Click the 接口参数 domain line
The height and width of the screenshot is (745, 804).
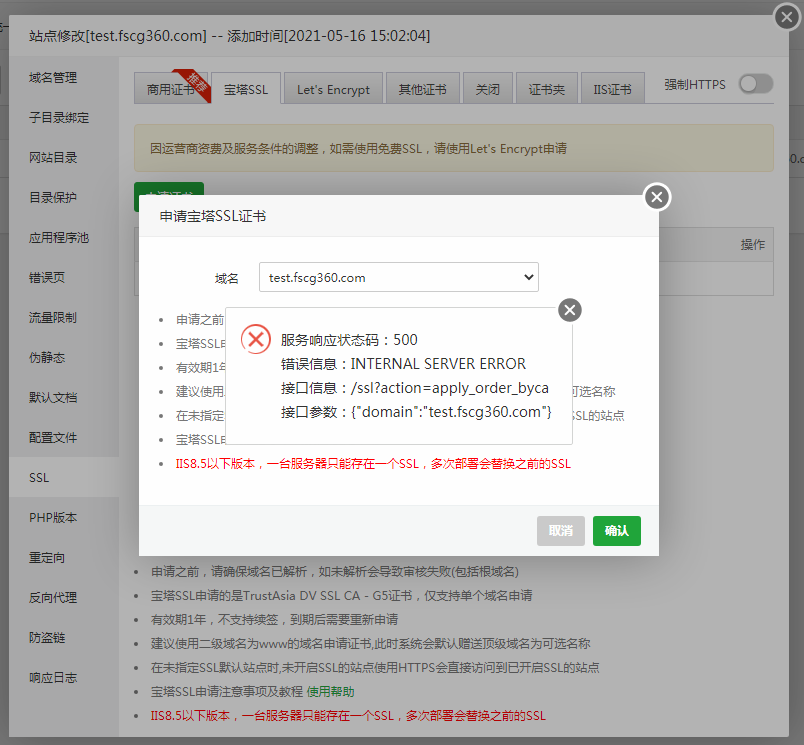pyautogui.click(x=416, y=412)
